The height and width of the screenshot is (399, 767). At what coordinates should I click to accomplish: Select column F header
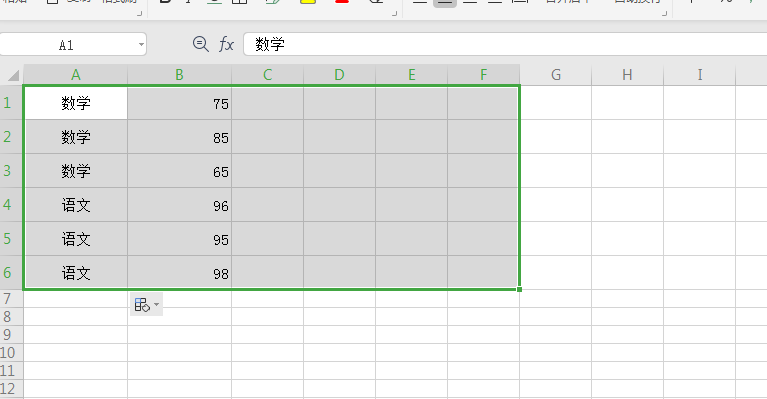pyautogui.click(x=483, y=75)
